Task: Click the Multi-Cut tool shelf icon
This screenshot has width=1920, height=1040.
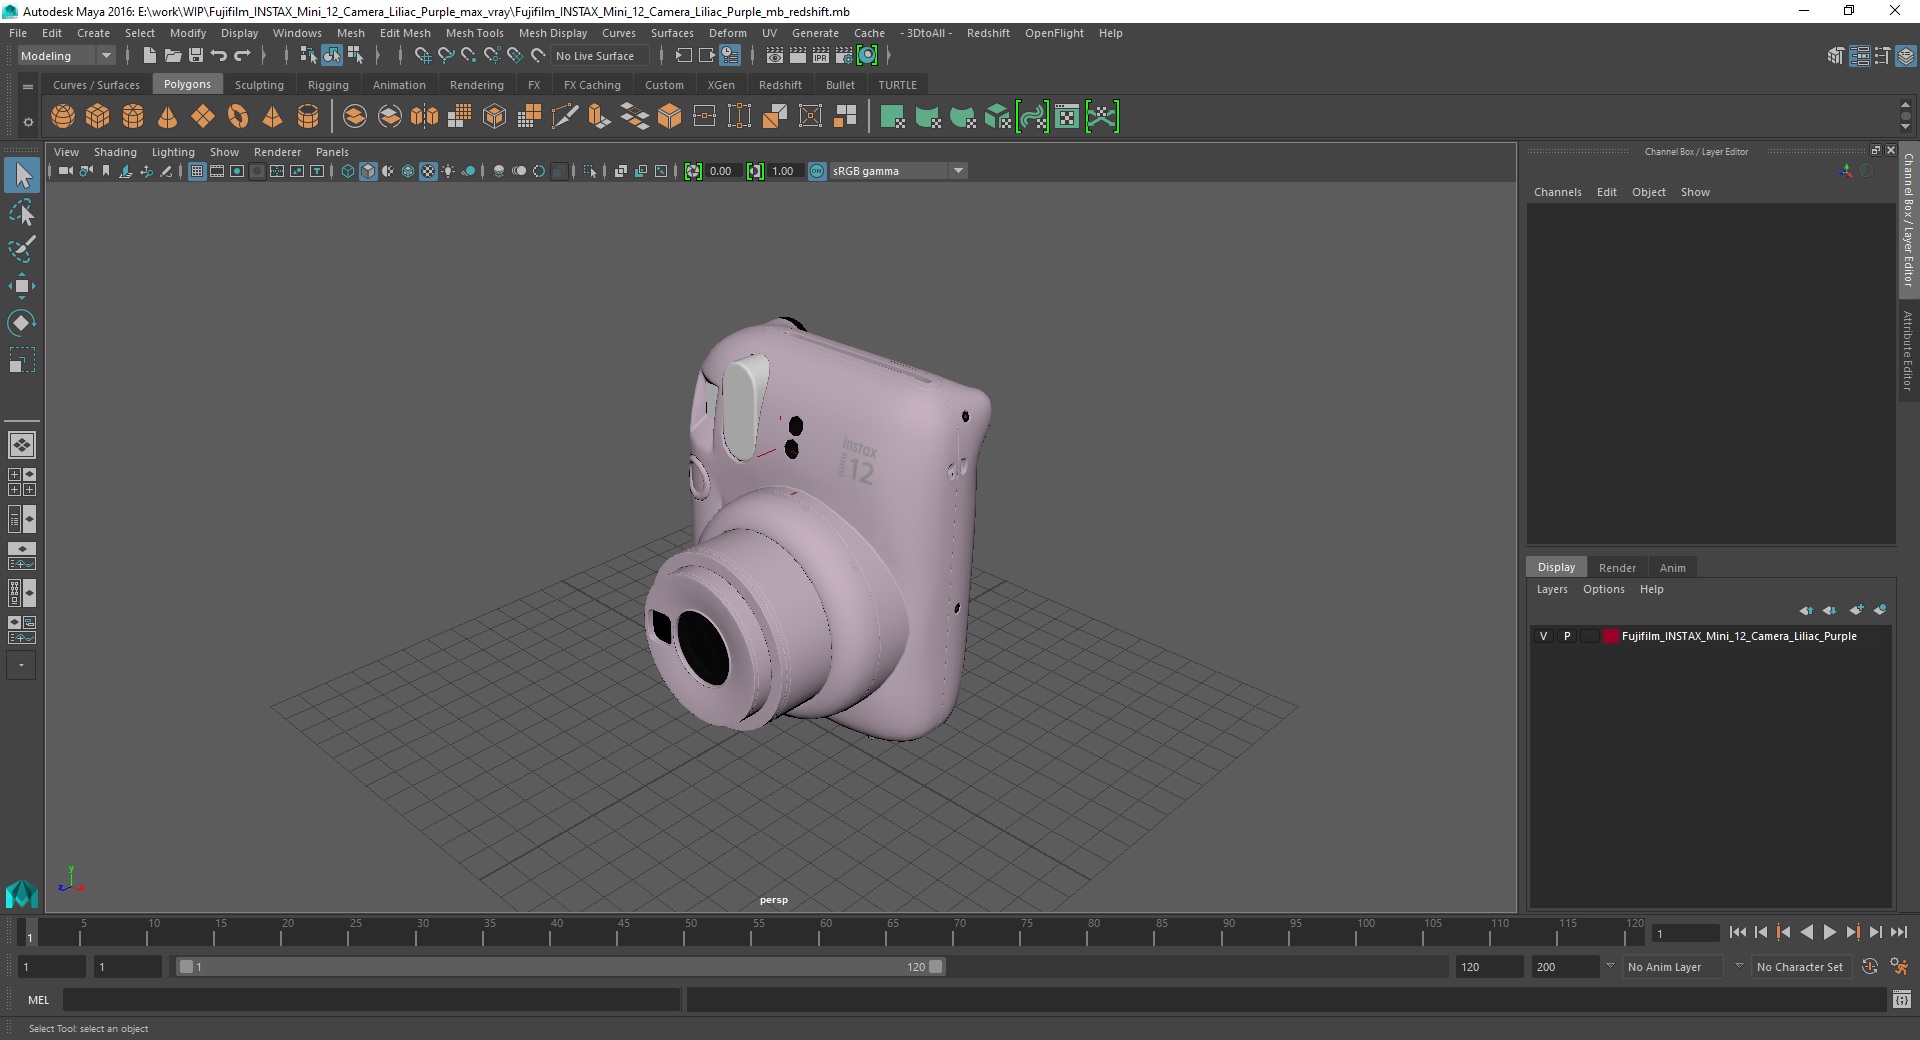Action: click(565, 117)
